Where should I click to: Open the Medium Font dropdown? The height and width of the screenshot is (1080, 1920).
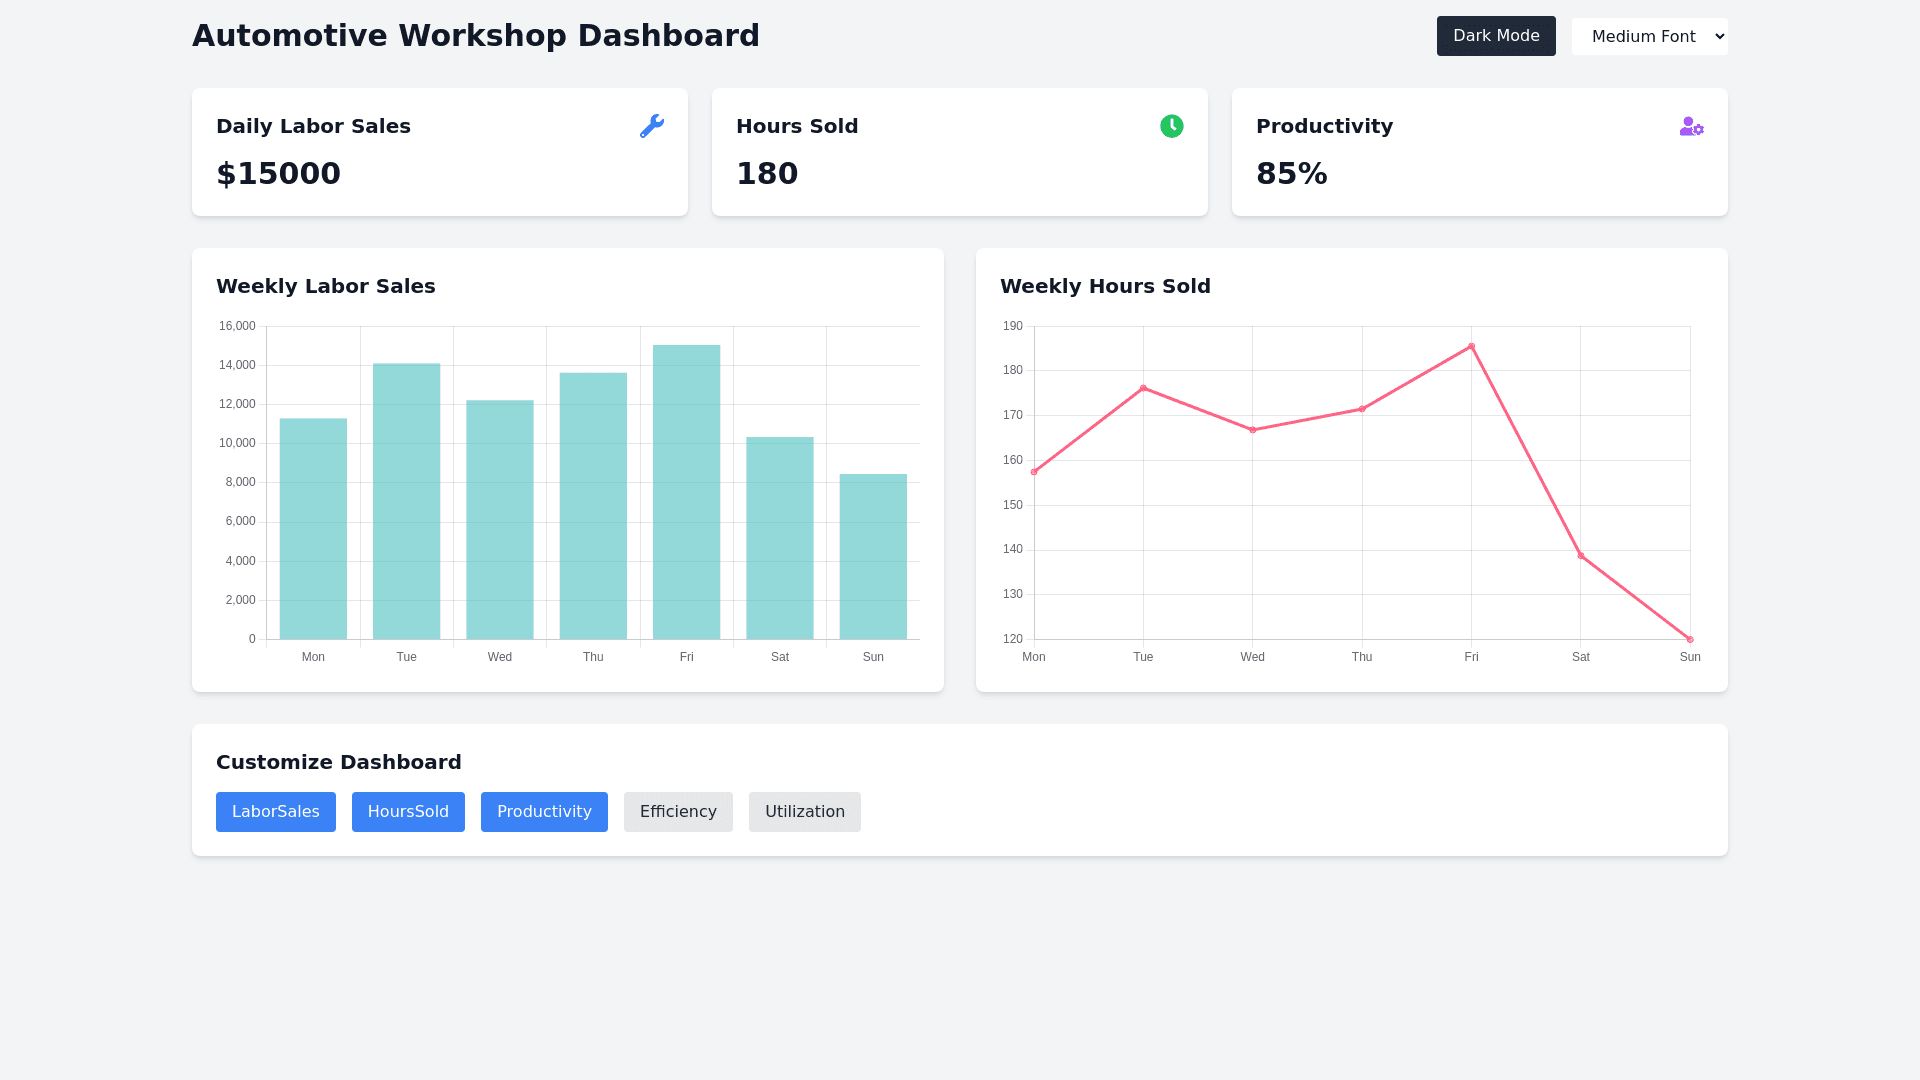click(1649, 37)
